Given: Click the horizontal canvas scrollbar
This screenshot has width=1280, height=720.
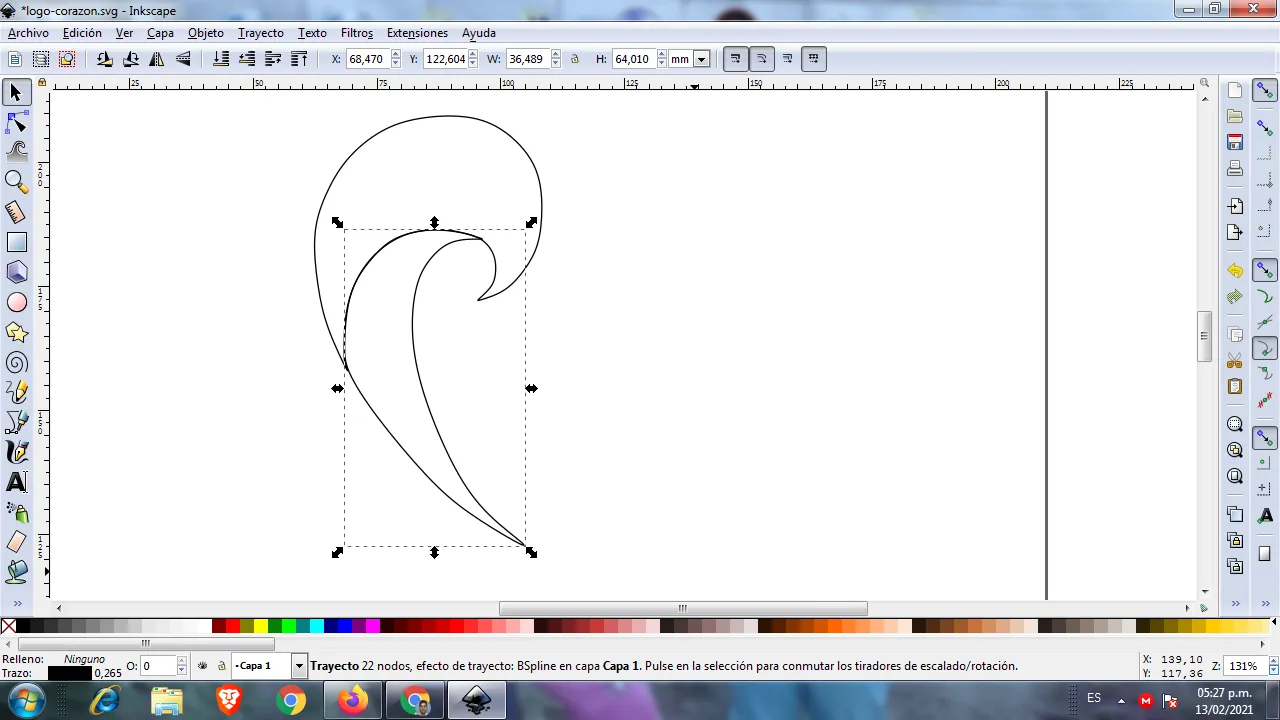Looking at the screenshot, I should [x=683, y=608].
